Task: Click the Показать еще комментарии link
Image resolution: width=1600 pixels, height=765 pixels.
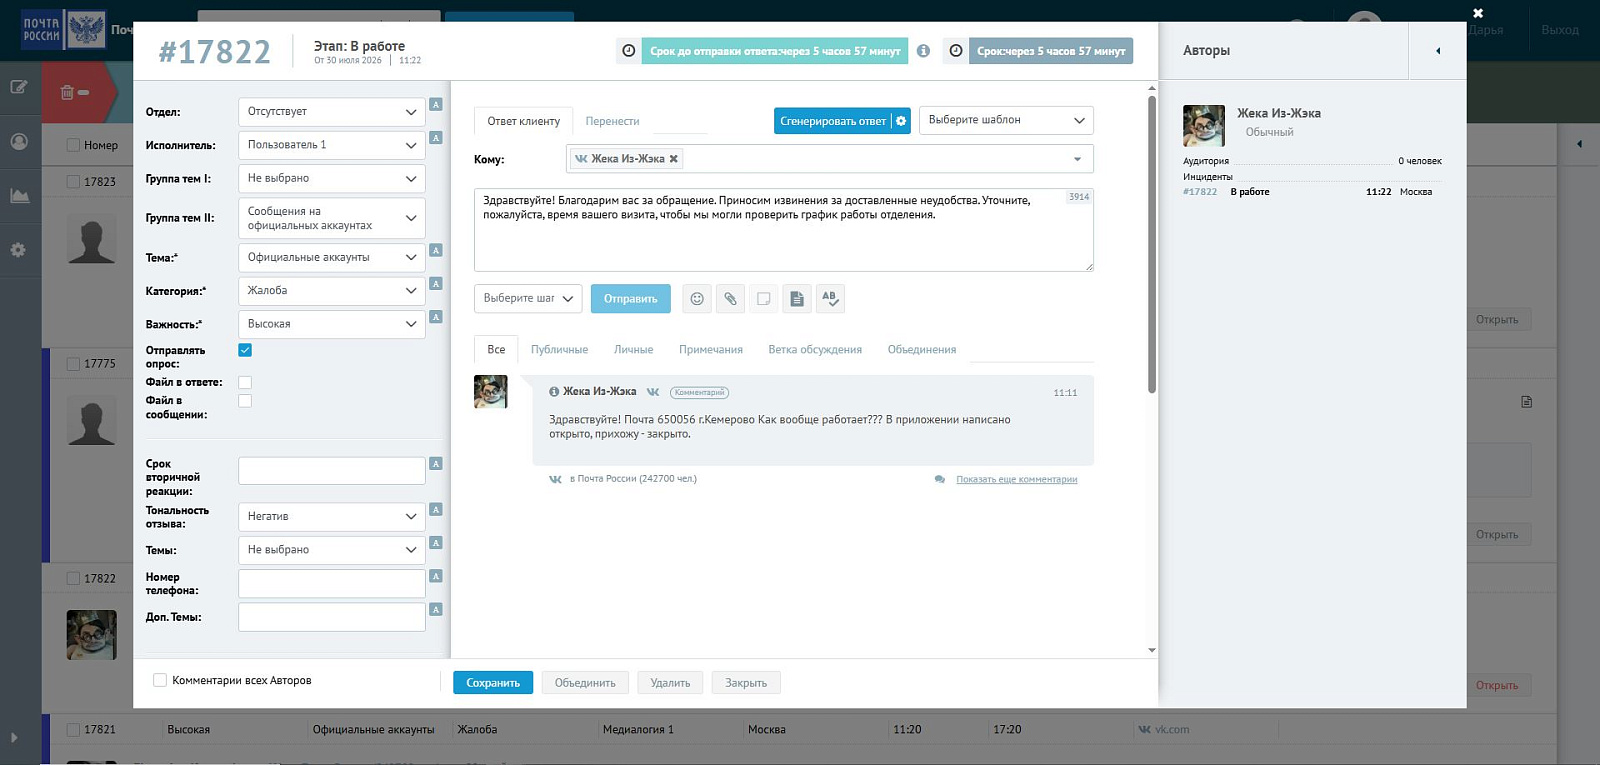Action: (x=1017, y=479)
